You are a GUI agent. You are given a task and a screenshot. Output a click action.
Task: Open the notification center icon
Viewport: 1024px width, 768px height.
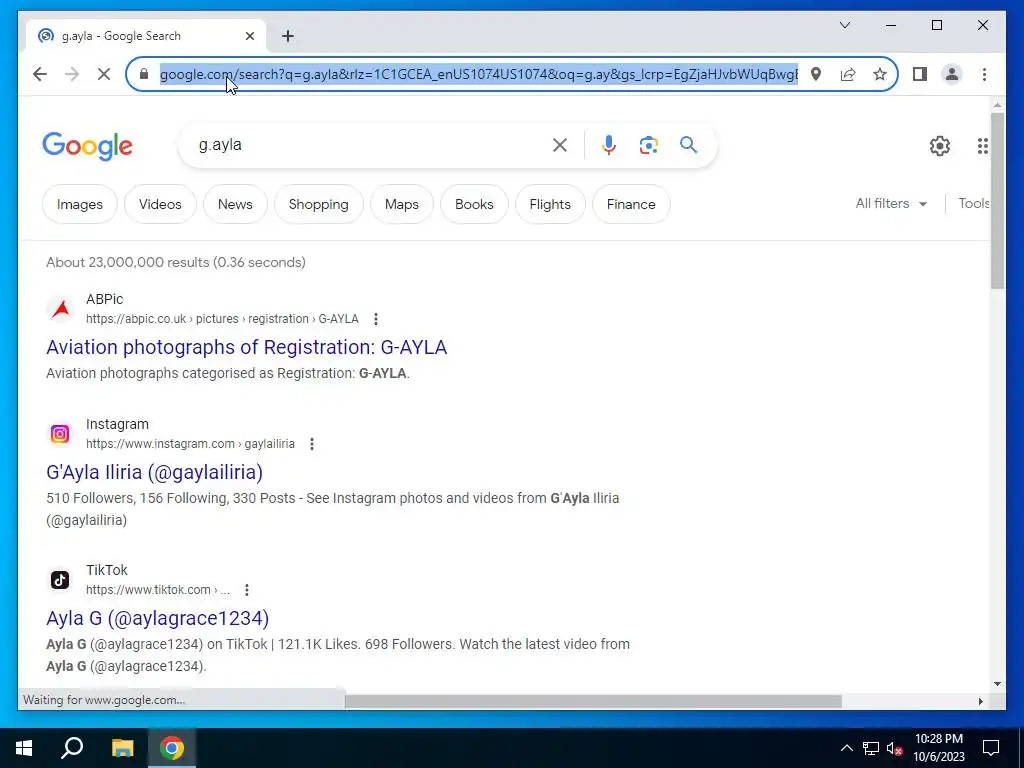(991, 748)
